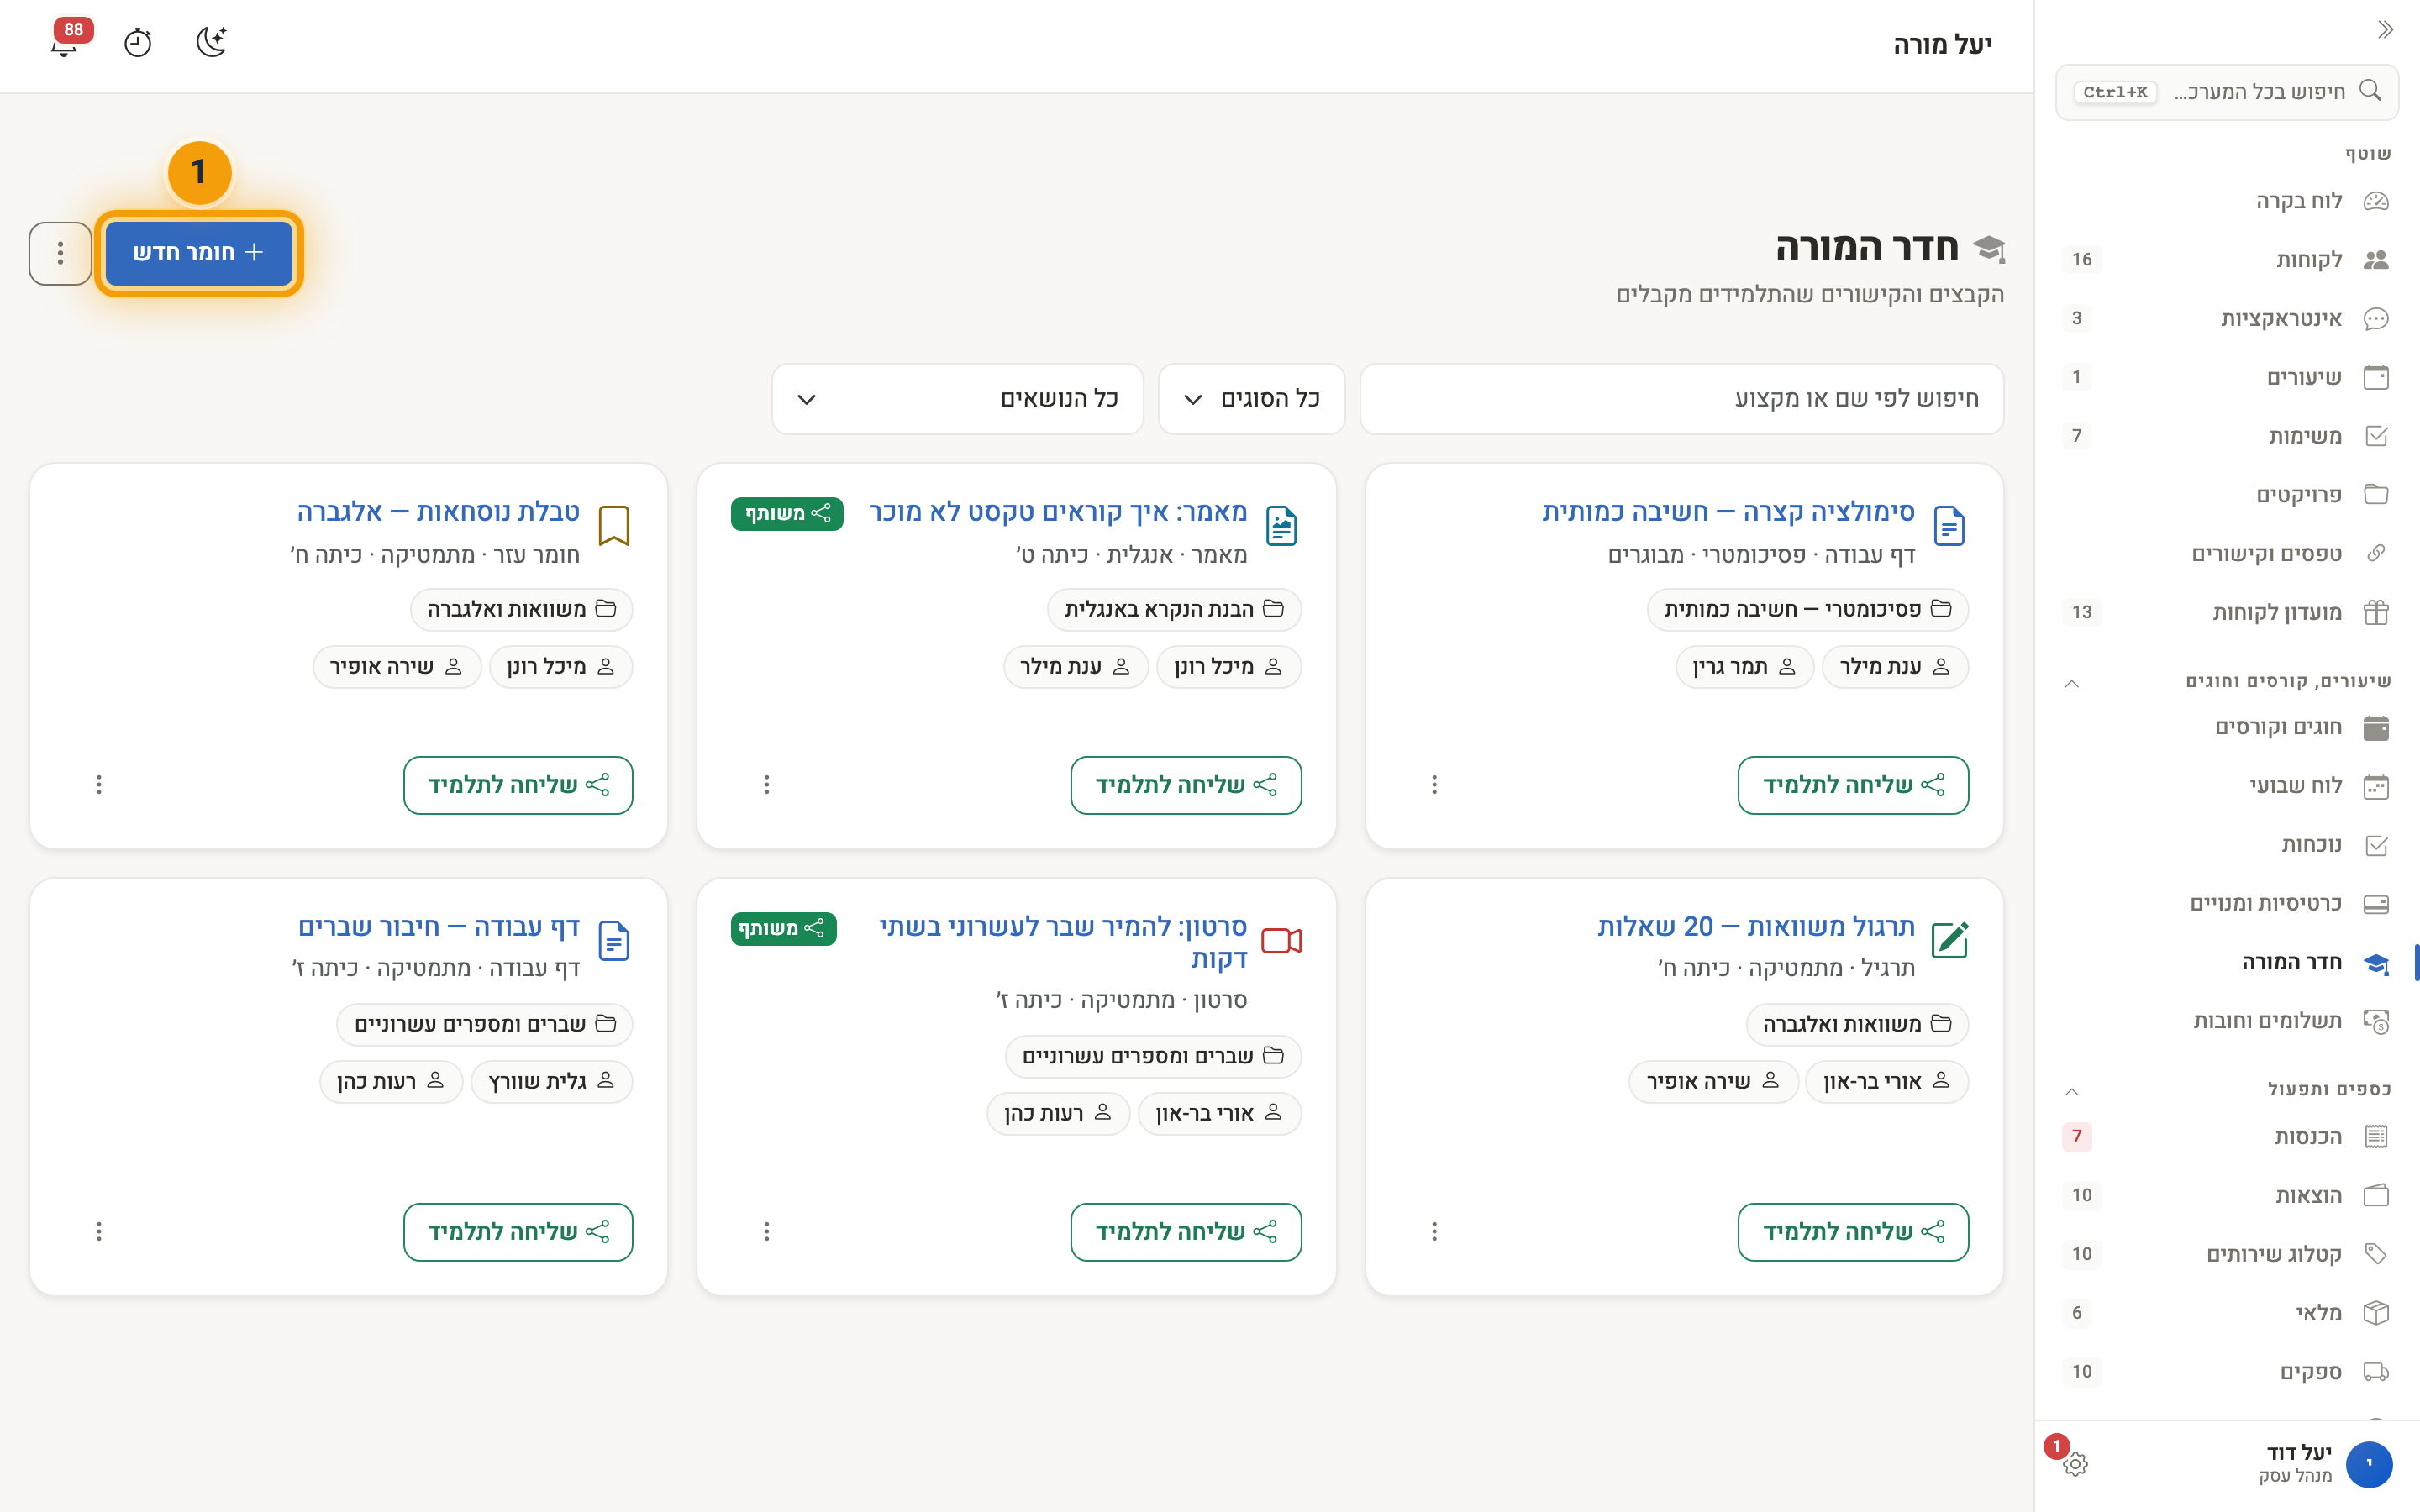2420x1512 pixels.
Task: Open קטלוג שירותים in sidebar
Action: (2227, 1254)
